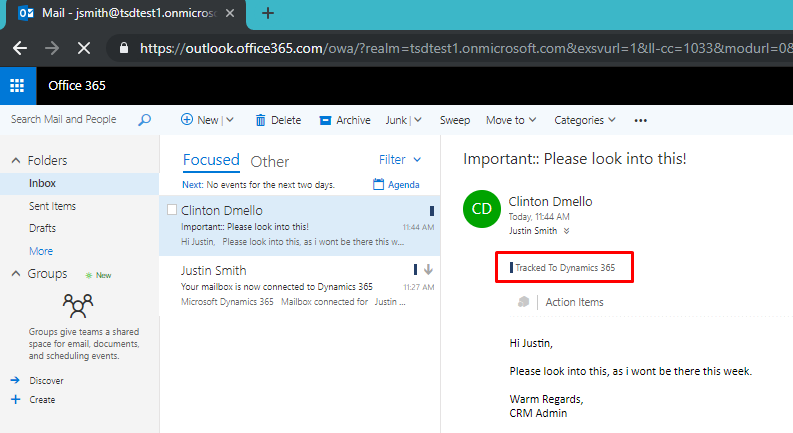Expand recipient details next to Justin Smith

[566, 231]
